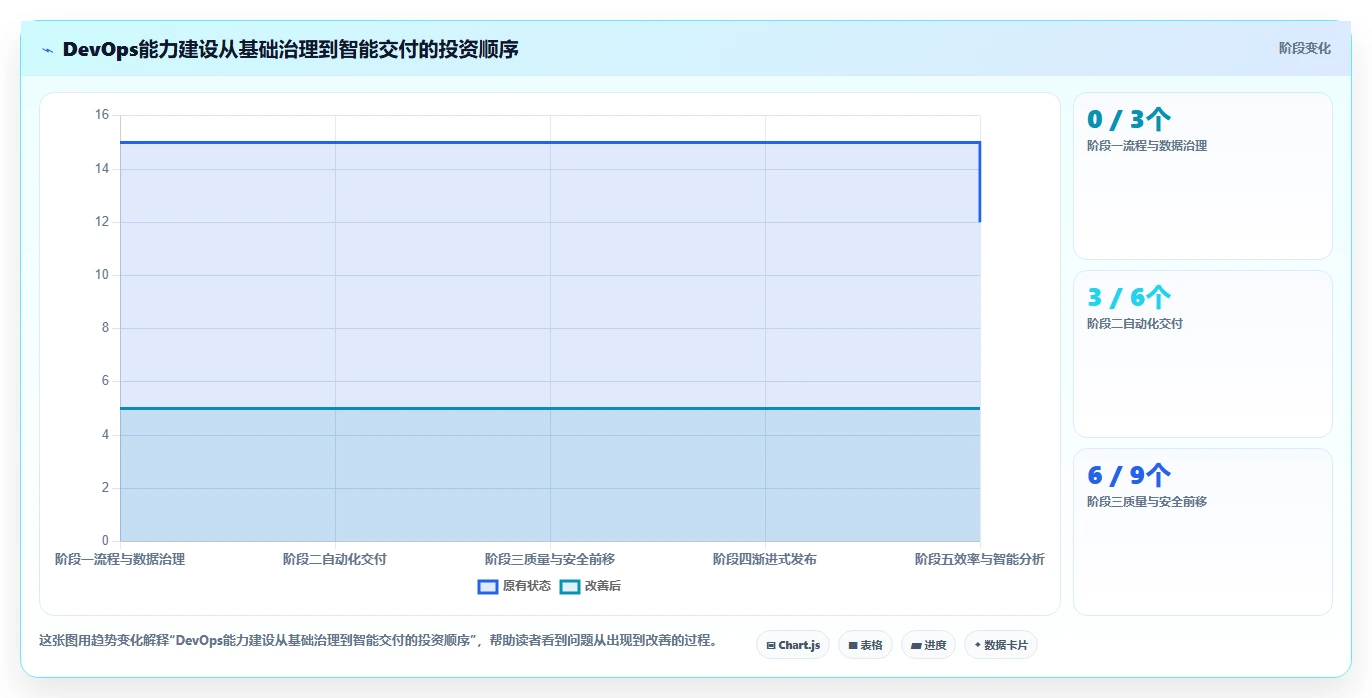
Task: Click x-axis label 阶段二自动化交付
Action: tap(335, 559)
